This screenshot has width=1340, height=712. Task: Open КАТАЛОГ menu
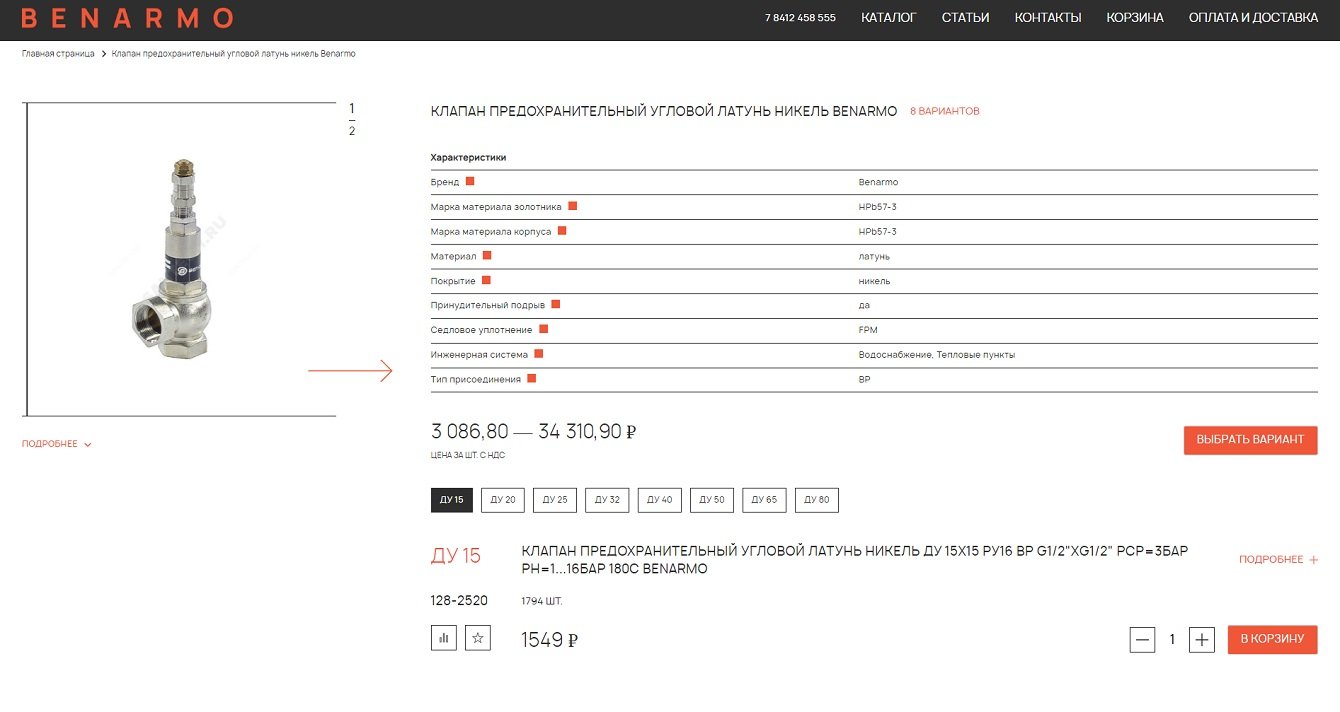pyautogui.click(x=888, y=18)
